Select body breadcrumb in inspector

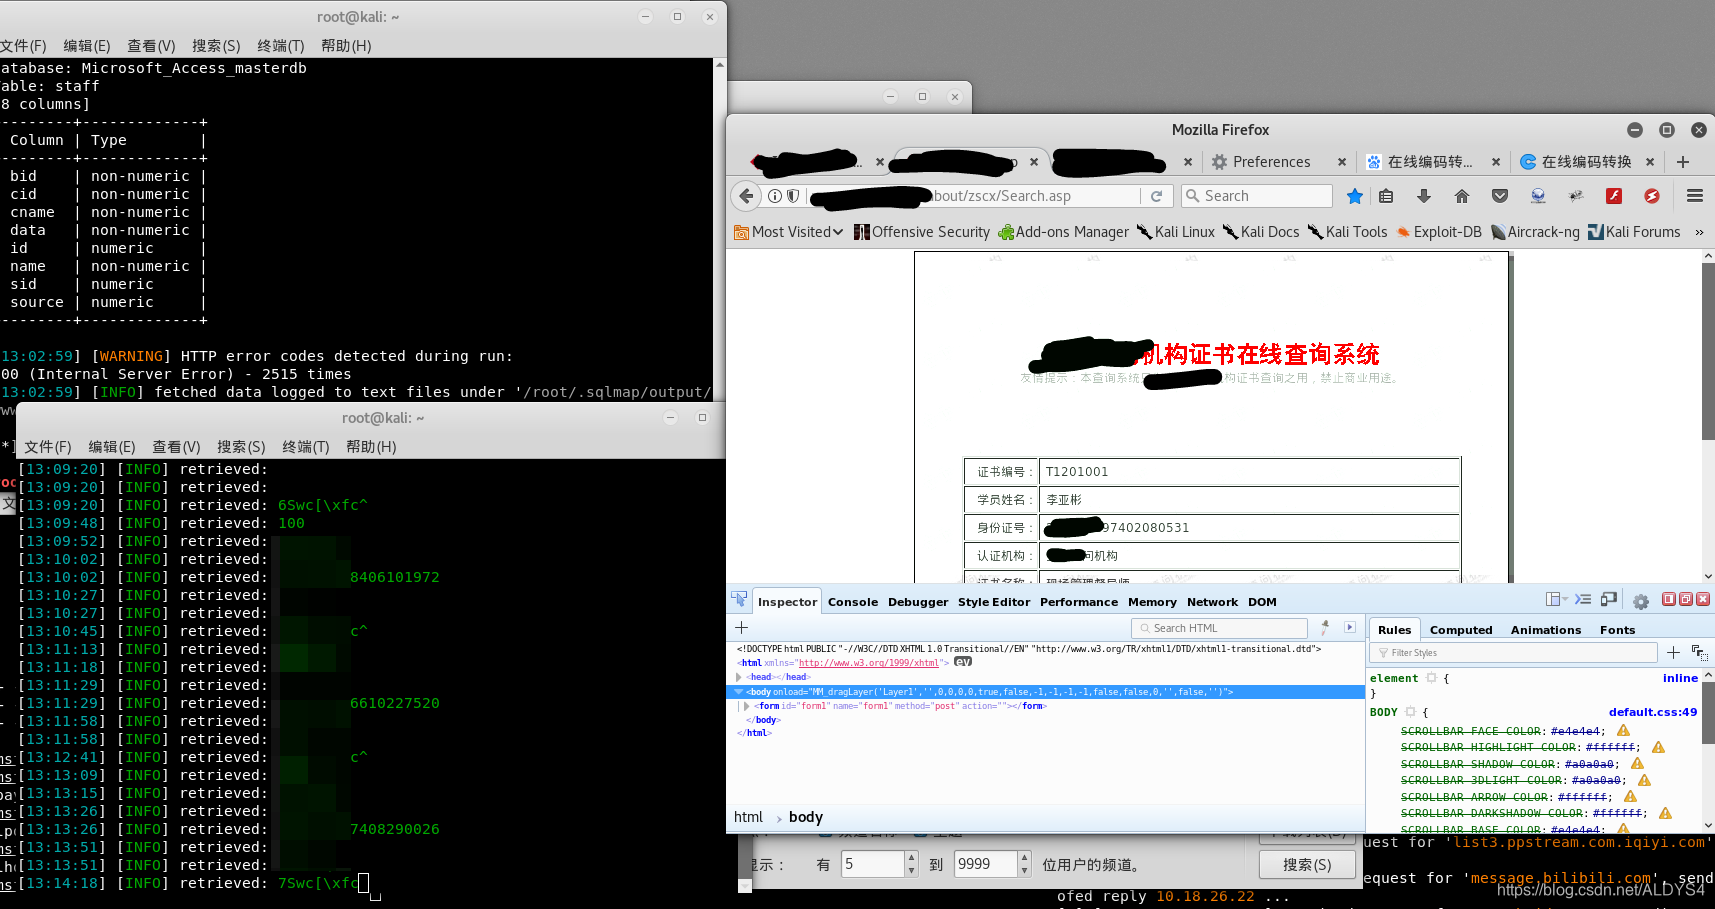(x=806, y=817)
